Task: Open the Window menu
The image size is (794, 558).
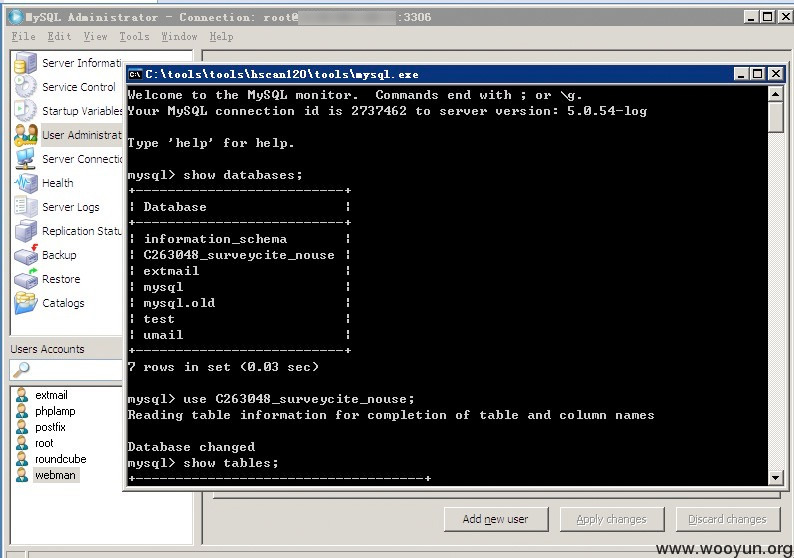Action: (x=179, y=36)
